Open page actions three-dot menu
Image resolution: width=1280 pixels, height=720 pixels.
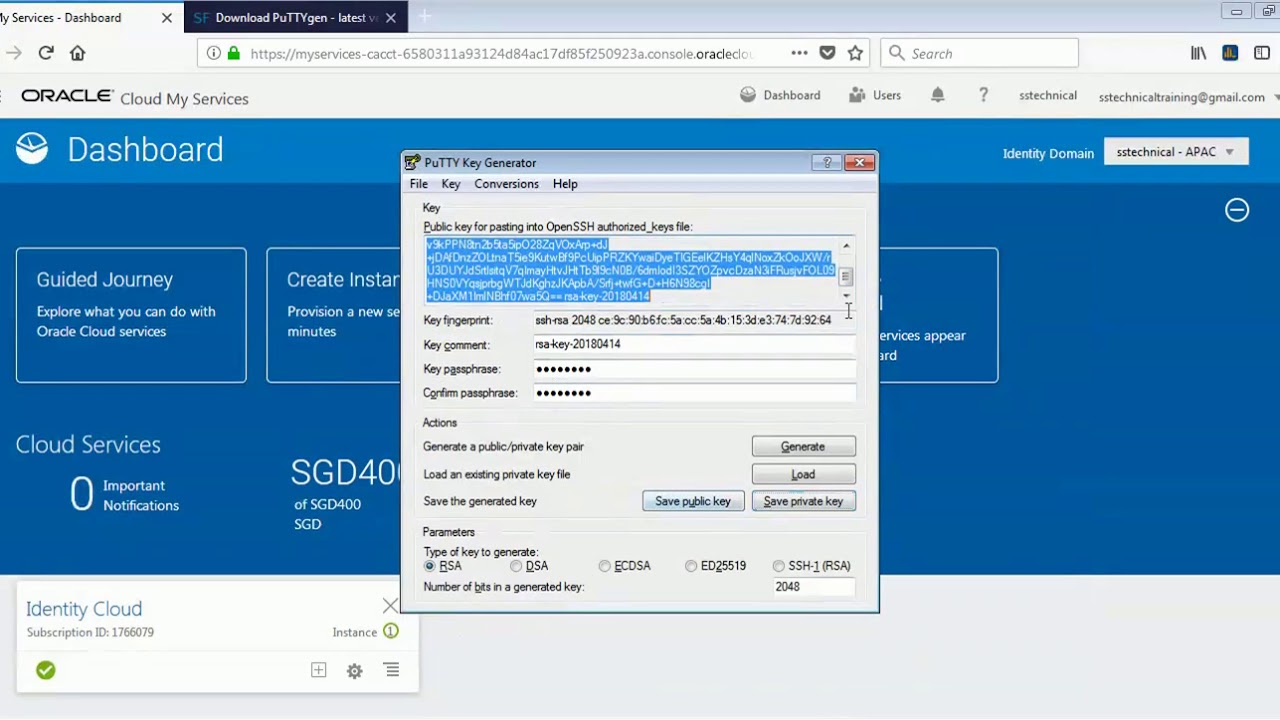pyautogui.click(x=799, y=53)
